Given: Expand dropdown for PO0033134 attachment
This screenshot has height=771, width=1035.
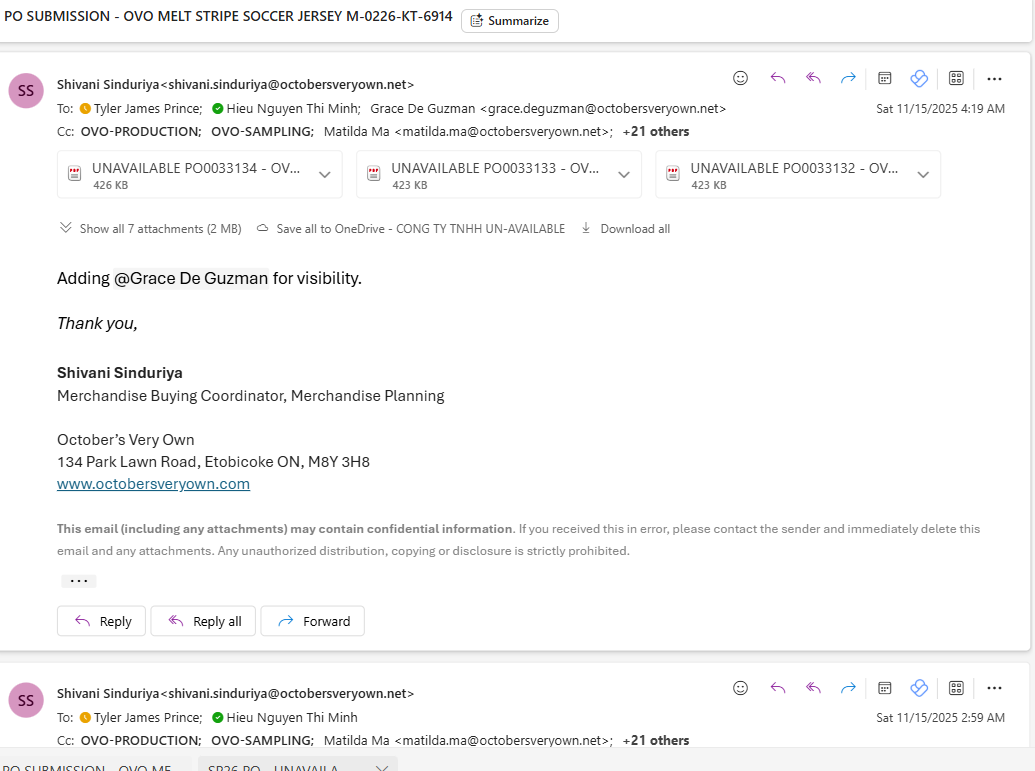Looking at the screenshot, I should (324, 175).
